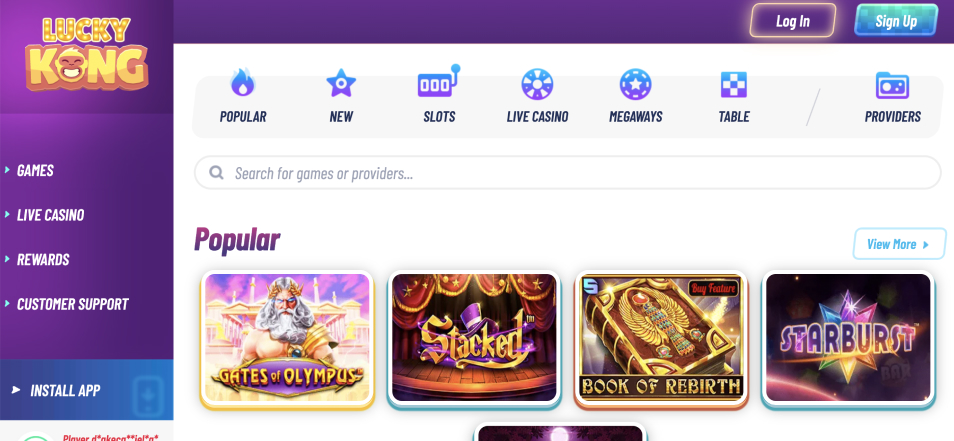
Task: Launch the Gates of Olympus game thumbnail
Action: [x=287, y=339]
